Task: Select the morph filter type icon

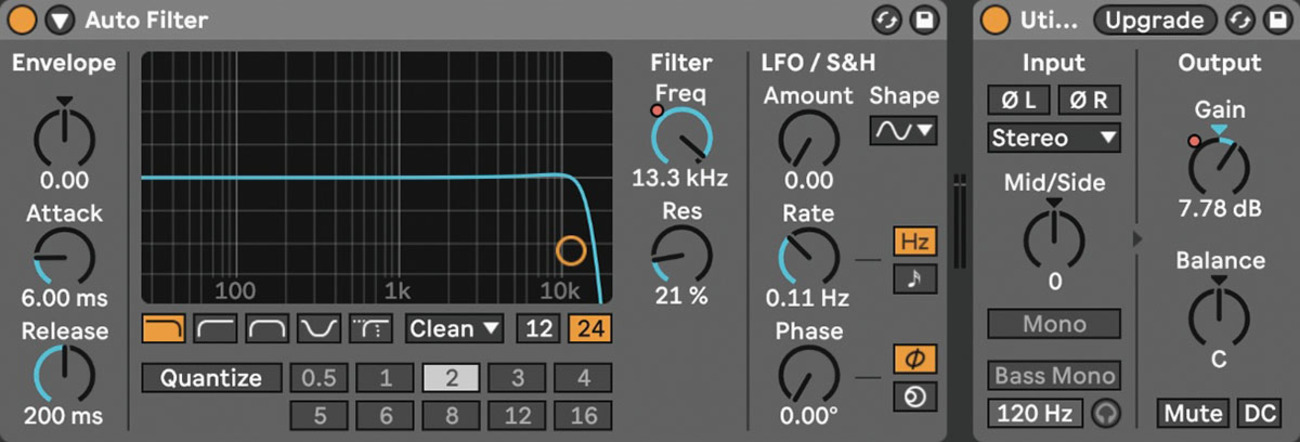Action: click(370, 328)
